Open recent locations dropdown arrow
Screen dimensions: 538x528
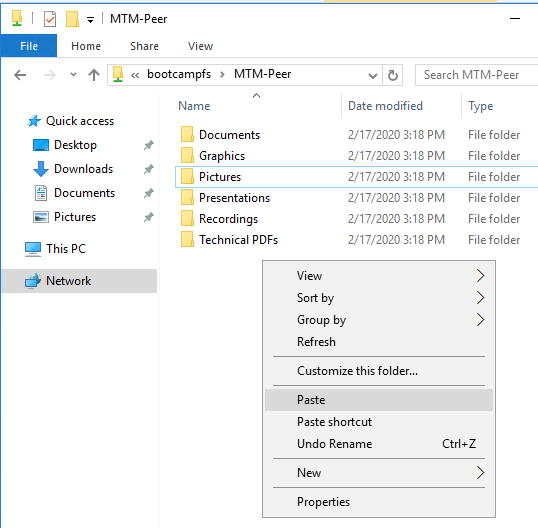point(73,74)
